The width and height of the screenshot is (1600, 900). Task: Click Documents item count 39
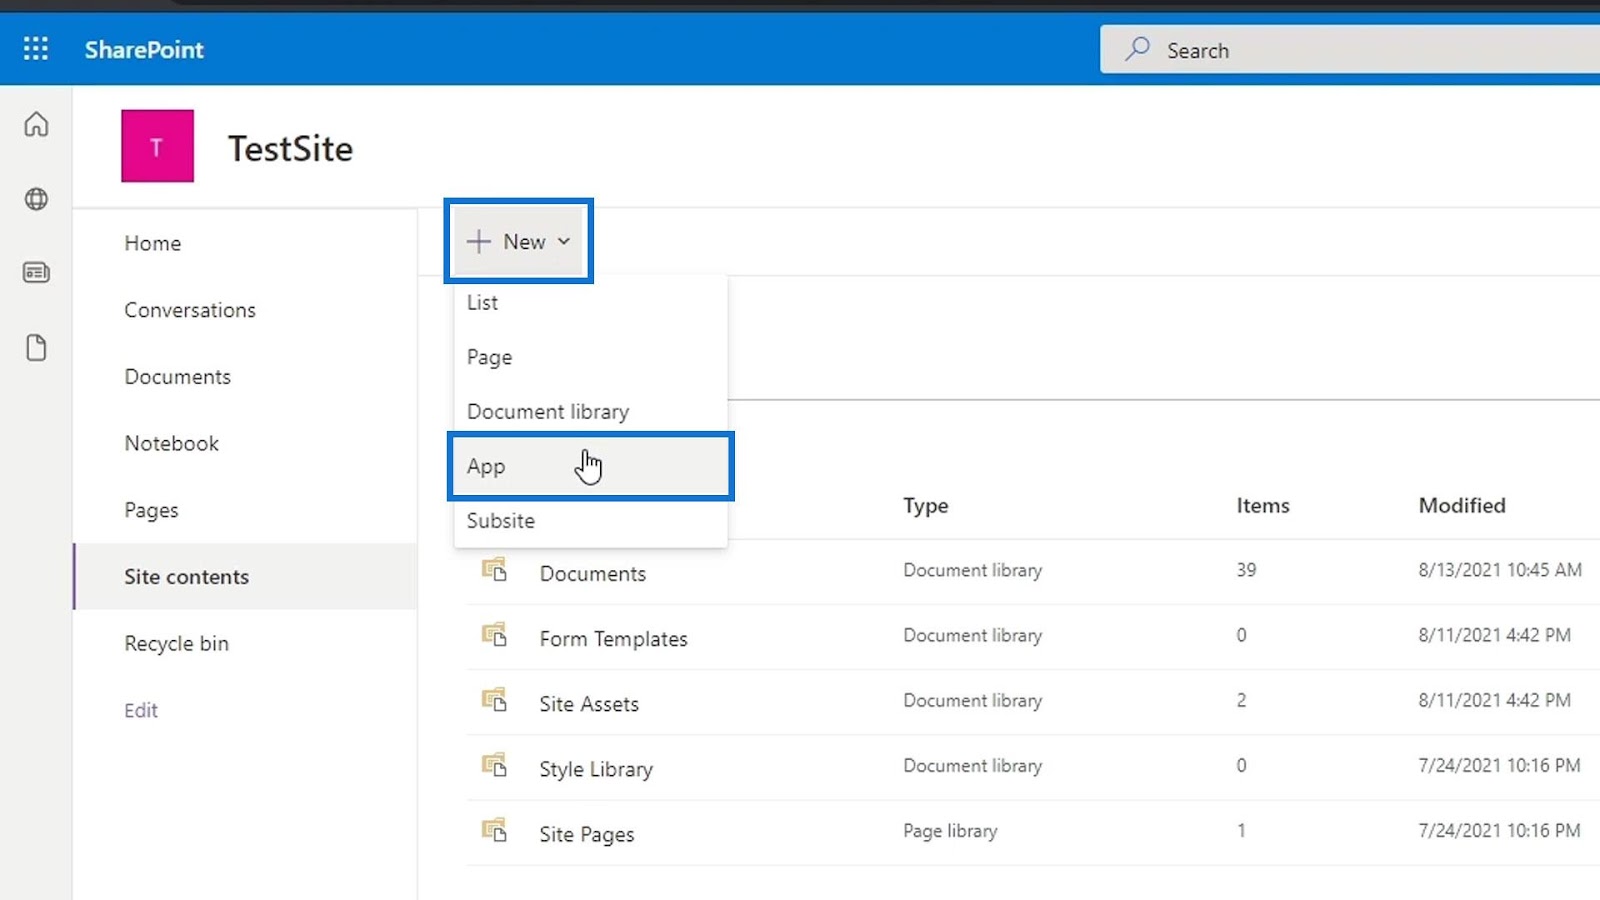click(x=1246, y=570)
